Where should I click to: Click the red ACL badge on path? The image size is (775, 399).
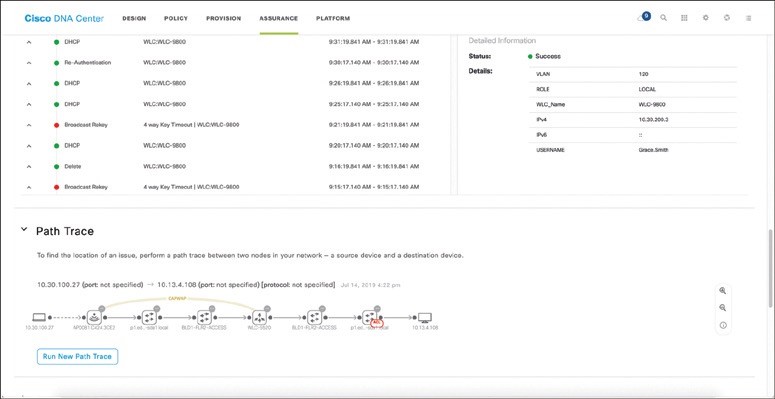coord(376,322)
